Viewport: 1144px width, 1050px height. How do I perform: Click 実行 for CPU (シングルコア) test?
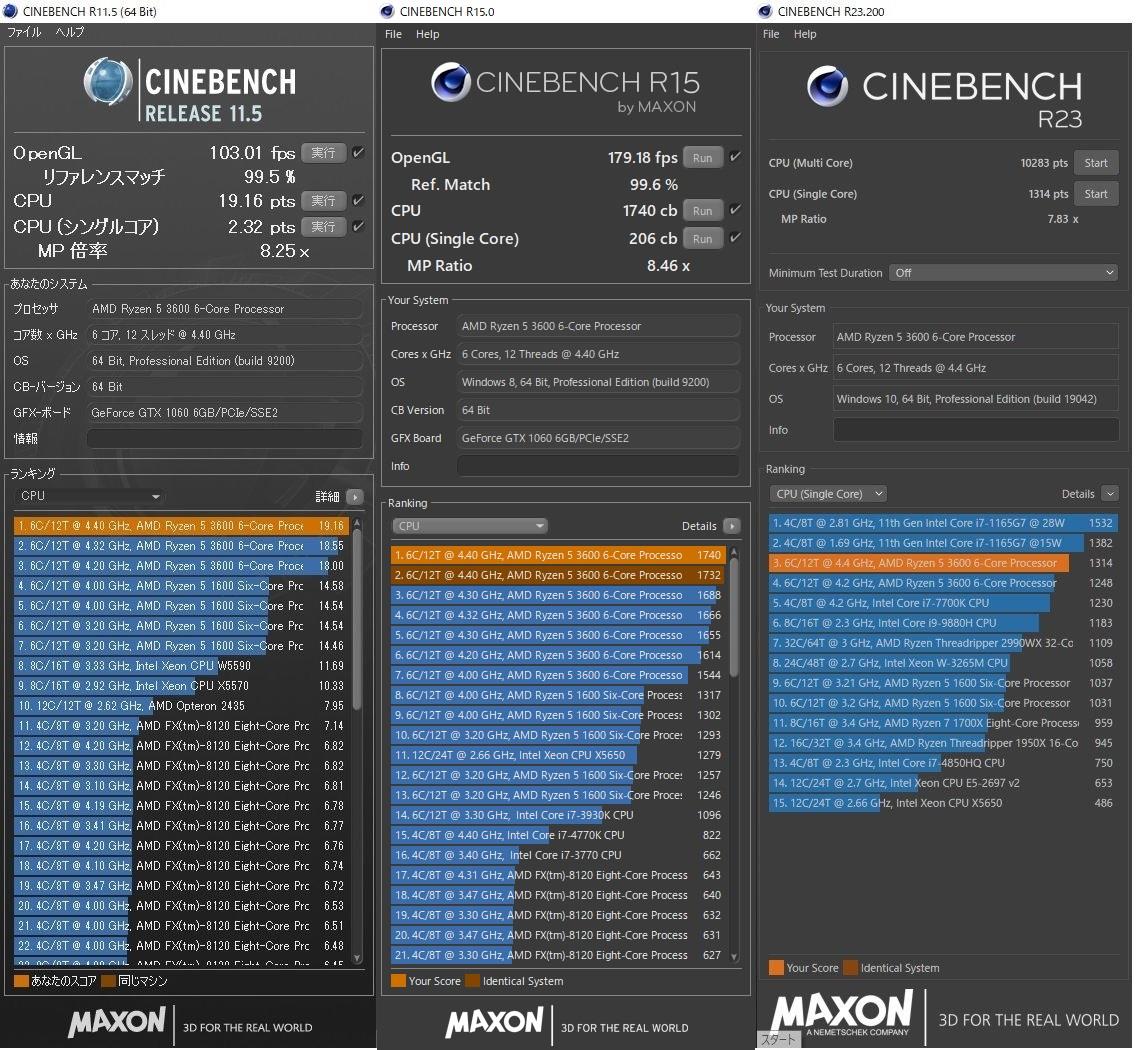pyautogui.click(x=323, y=226)
